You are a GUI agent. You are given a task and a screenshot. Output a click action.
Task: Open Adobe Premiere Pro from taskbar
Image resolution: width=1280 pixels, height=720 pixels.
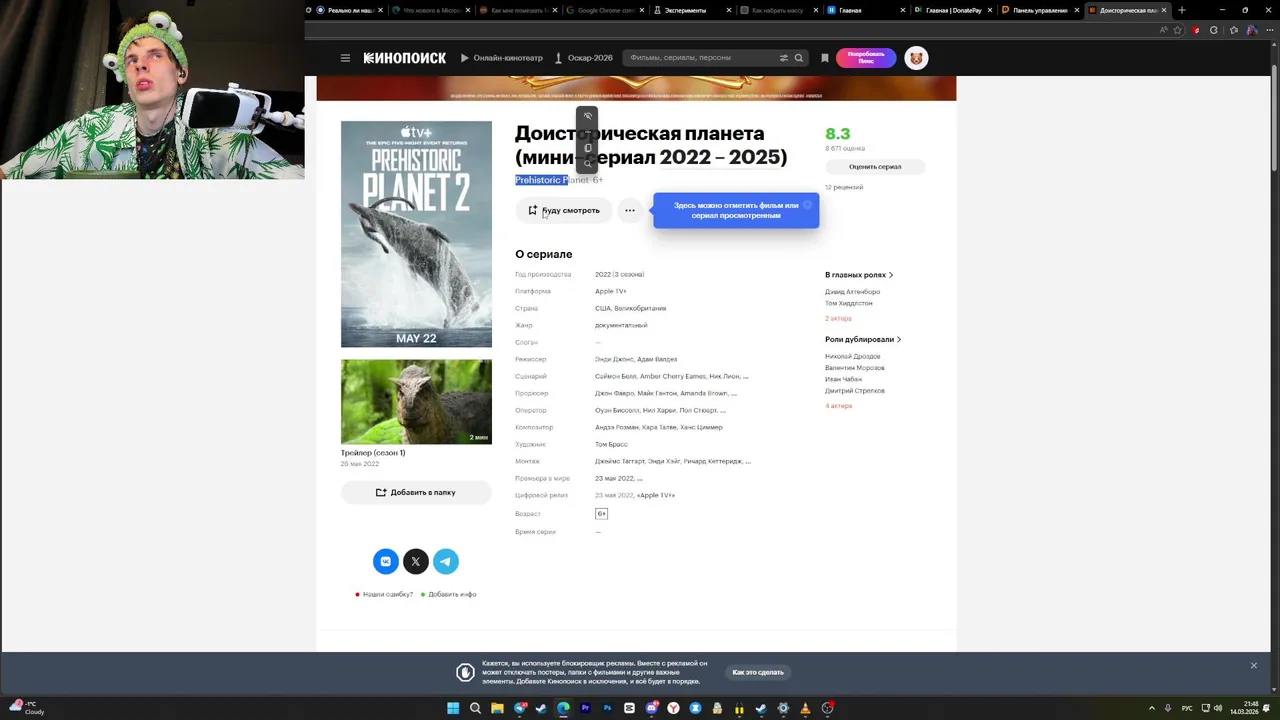pos(585,708)
